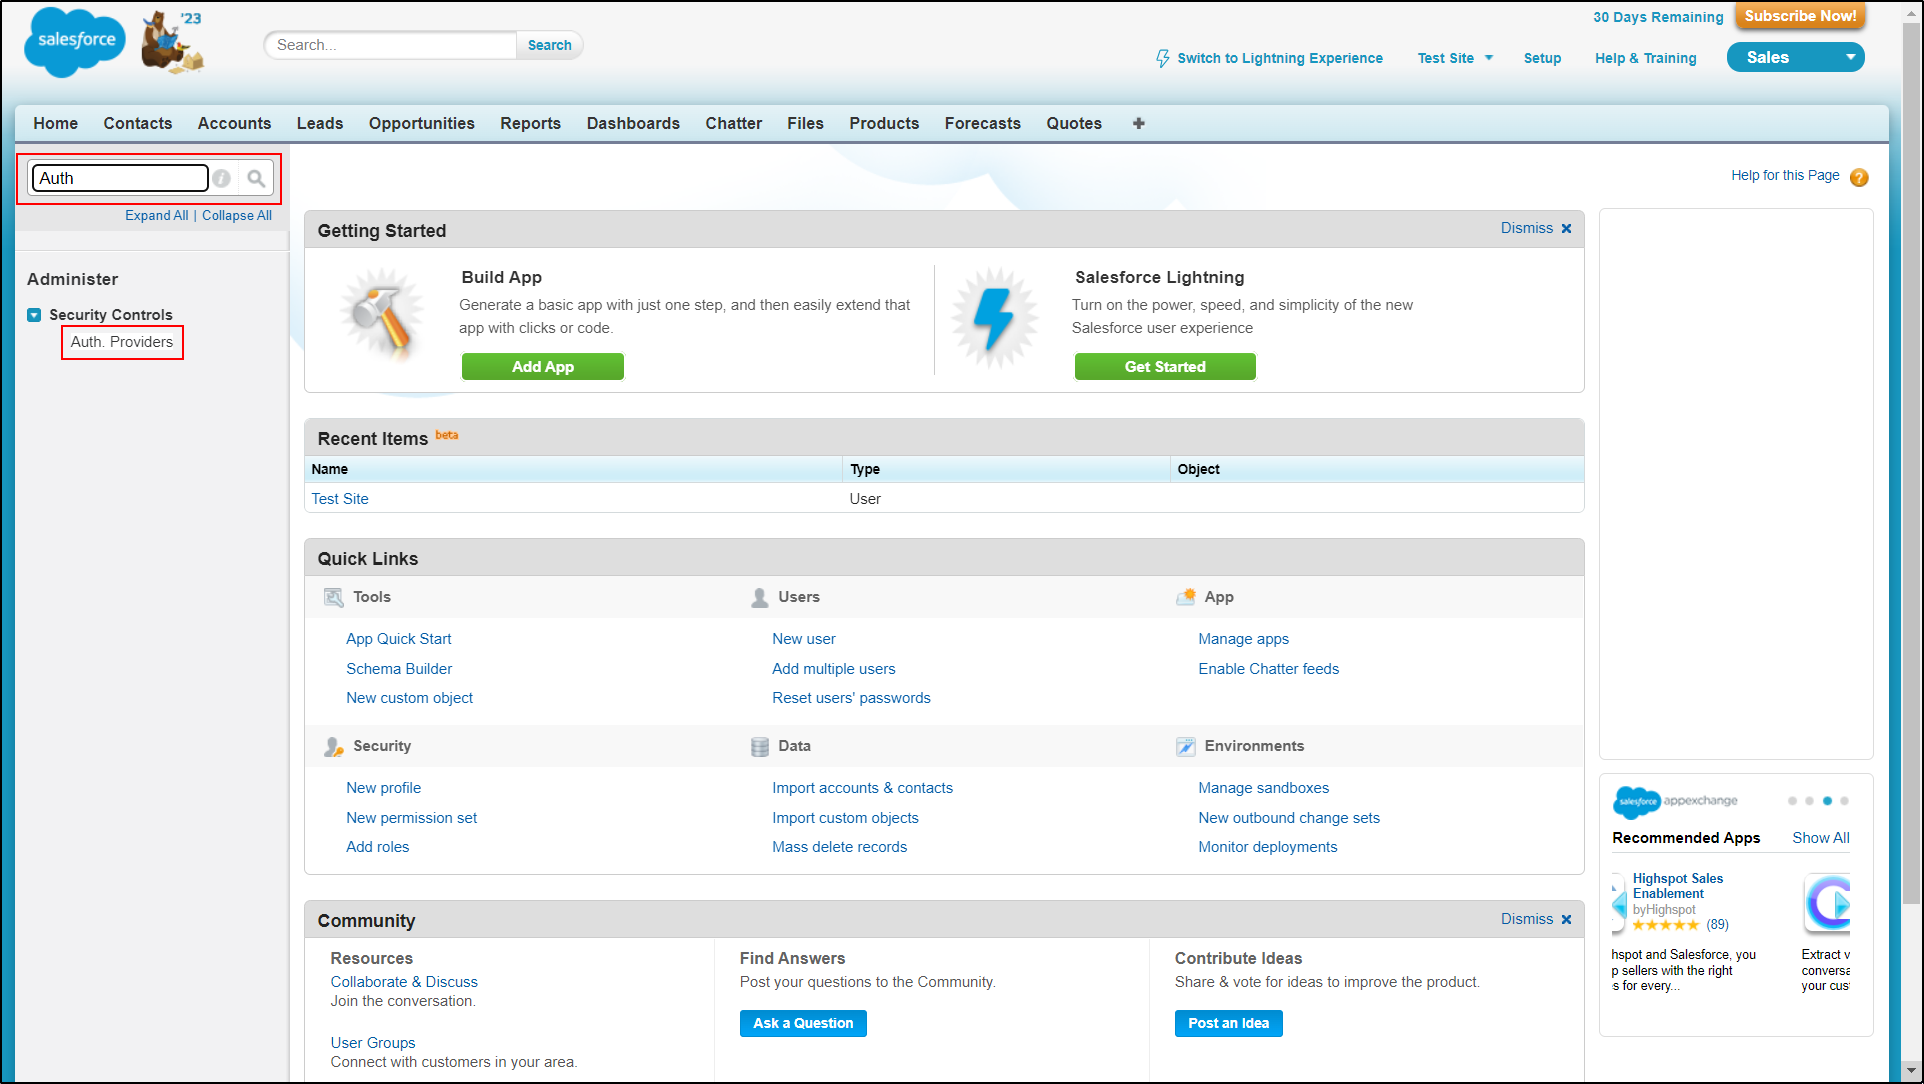This screenshot has height=1084, width=1924.
Task: Open the Dashboards tab
Action: click(x=632, y=123)
